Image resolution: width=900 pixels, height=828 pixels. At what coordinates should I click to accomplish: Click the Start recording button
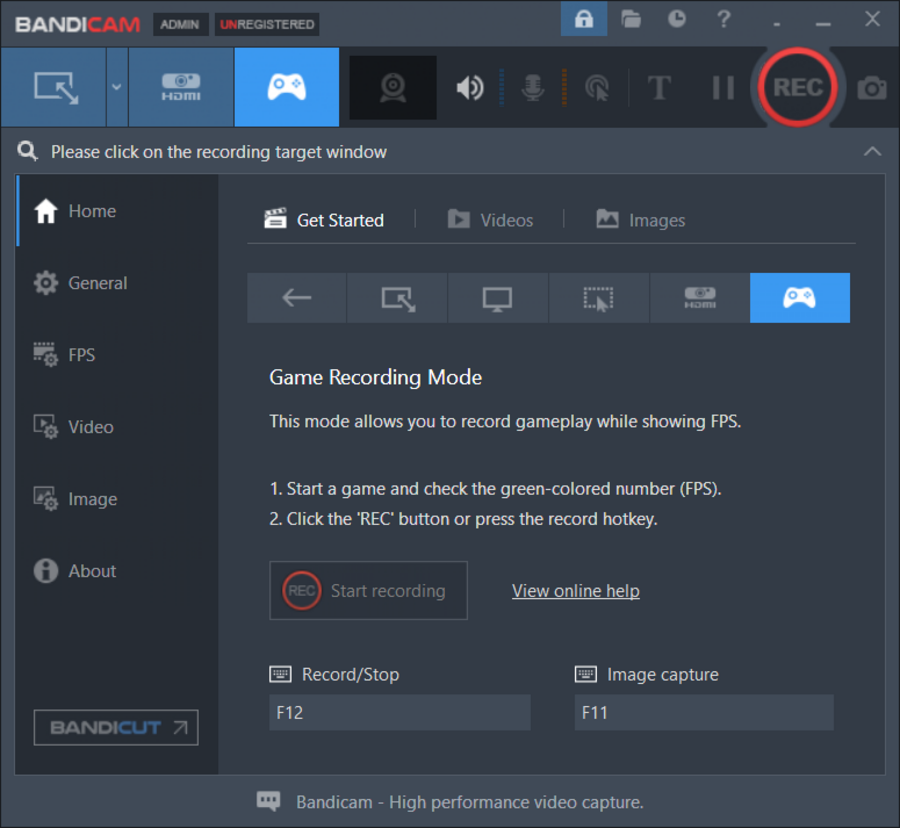368,590
